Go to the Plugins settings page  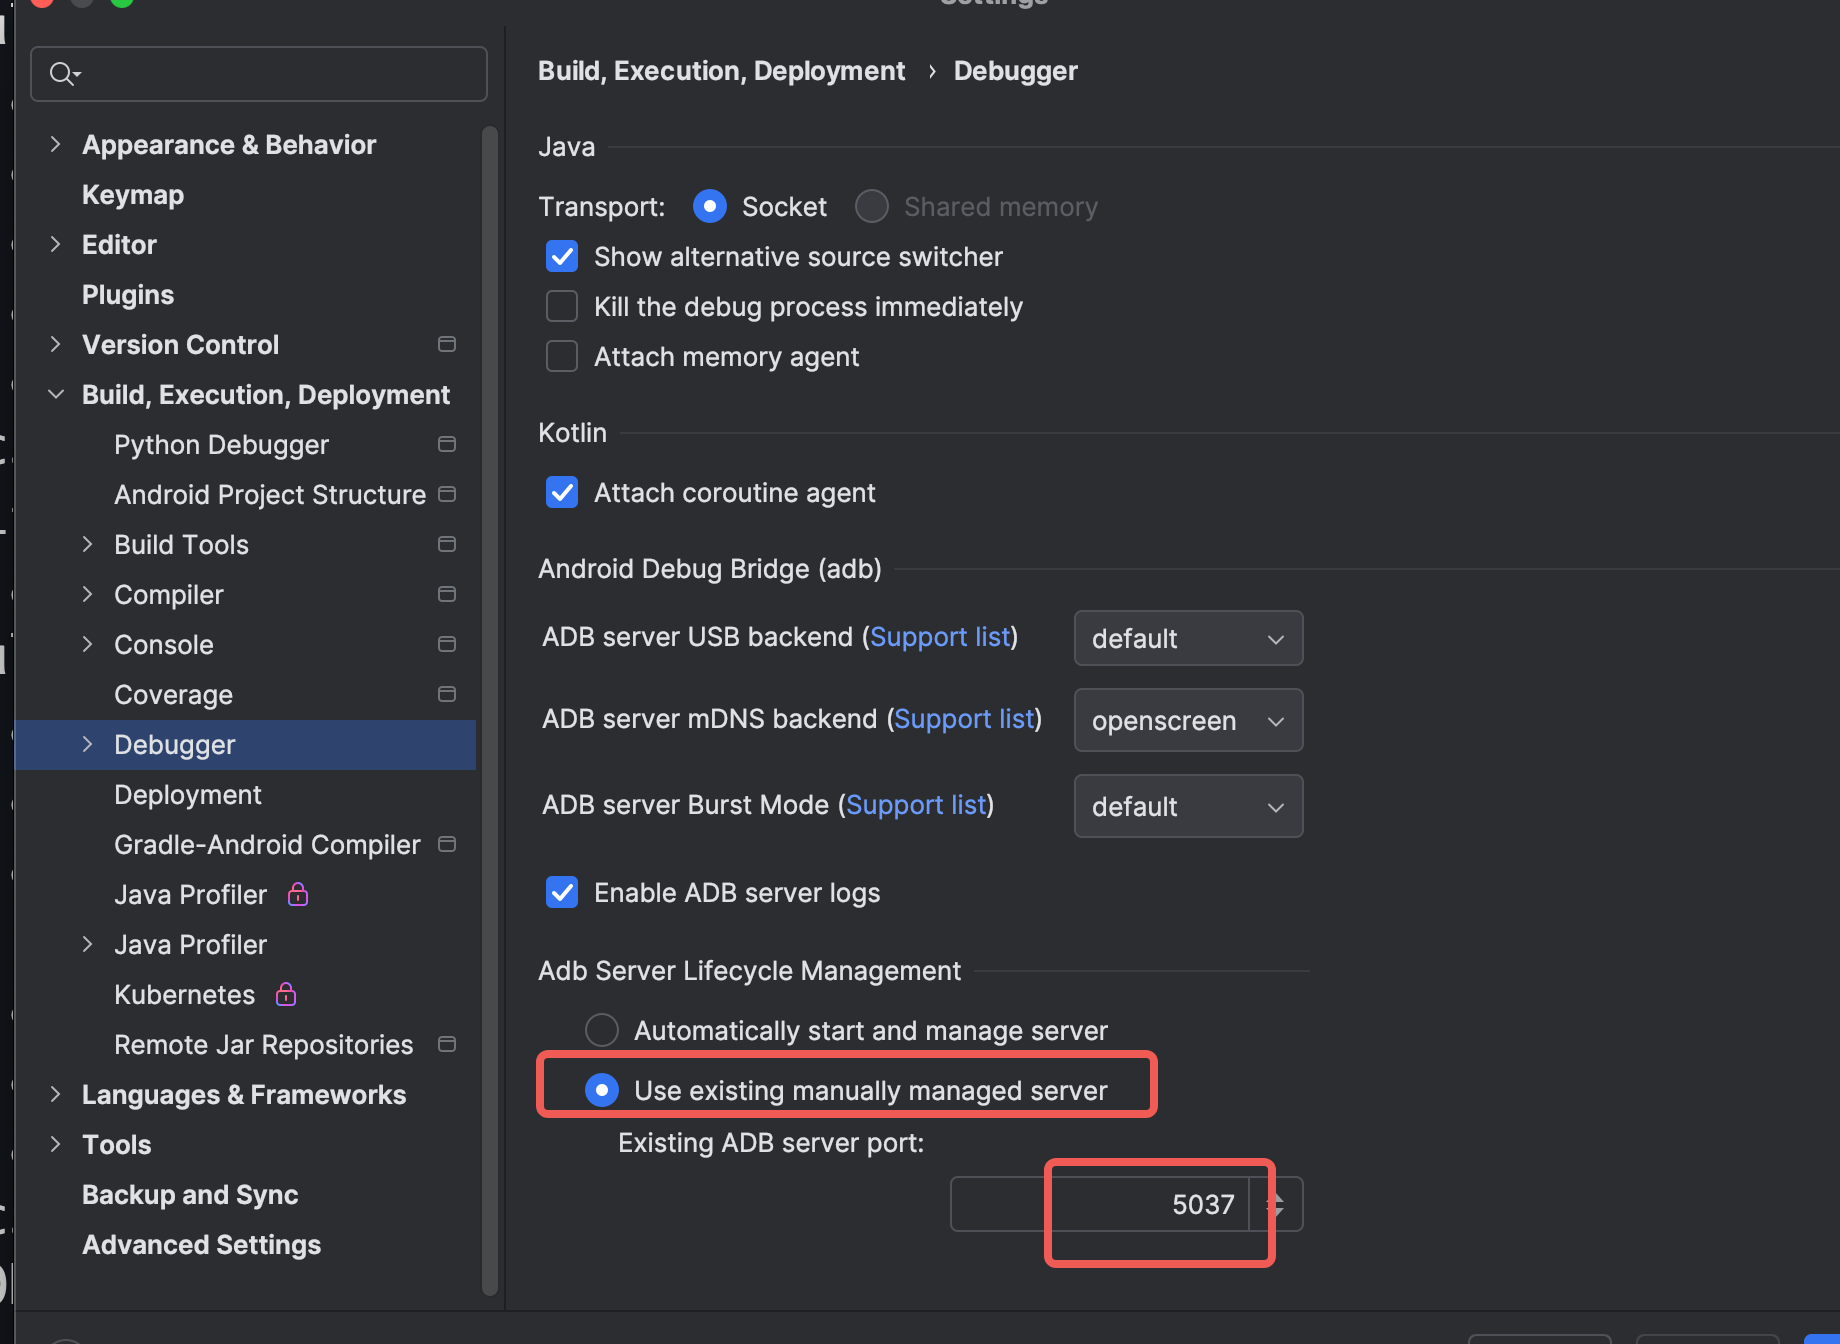(128, 295)
